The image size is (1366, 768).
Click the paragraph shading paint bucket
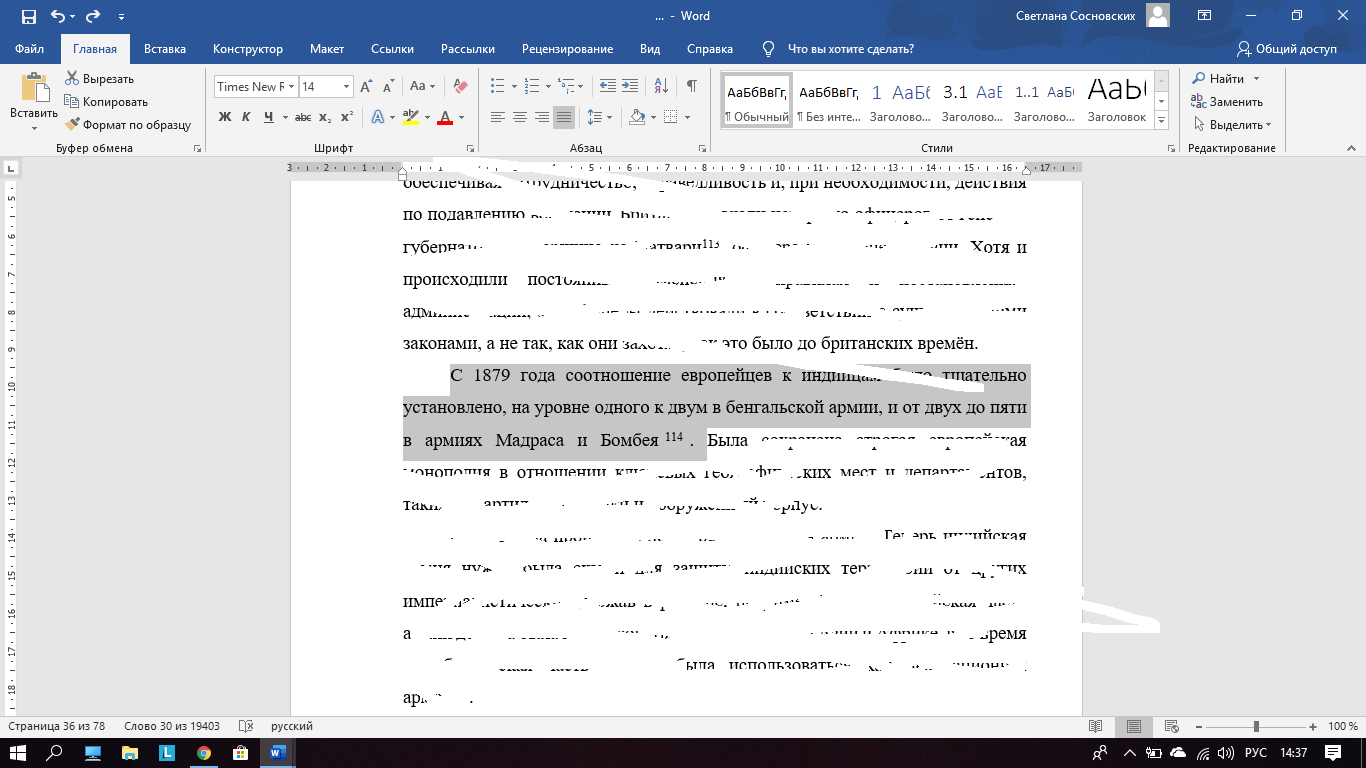click(636, 117)
